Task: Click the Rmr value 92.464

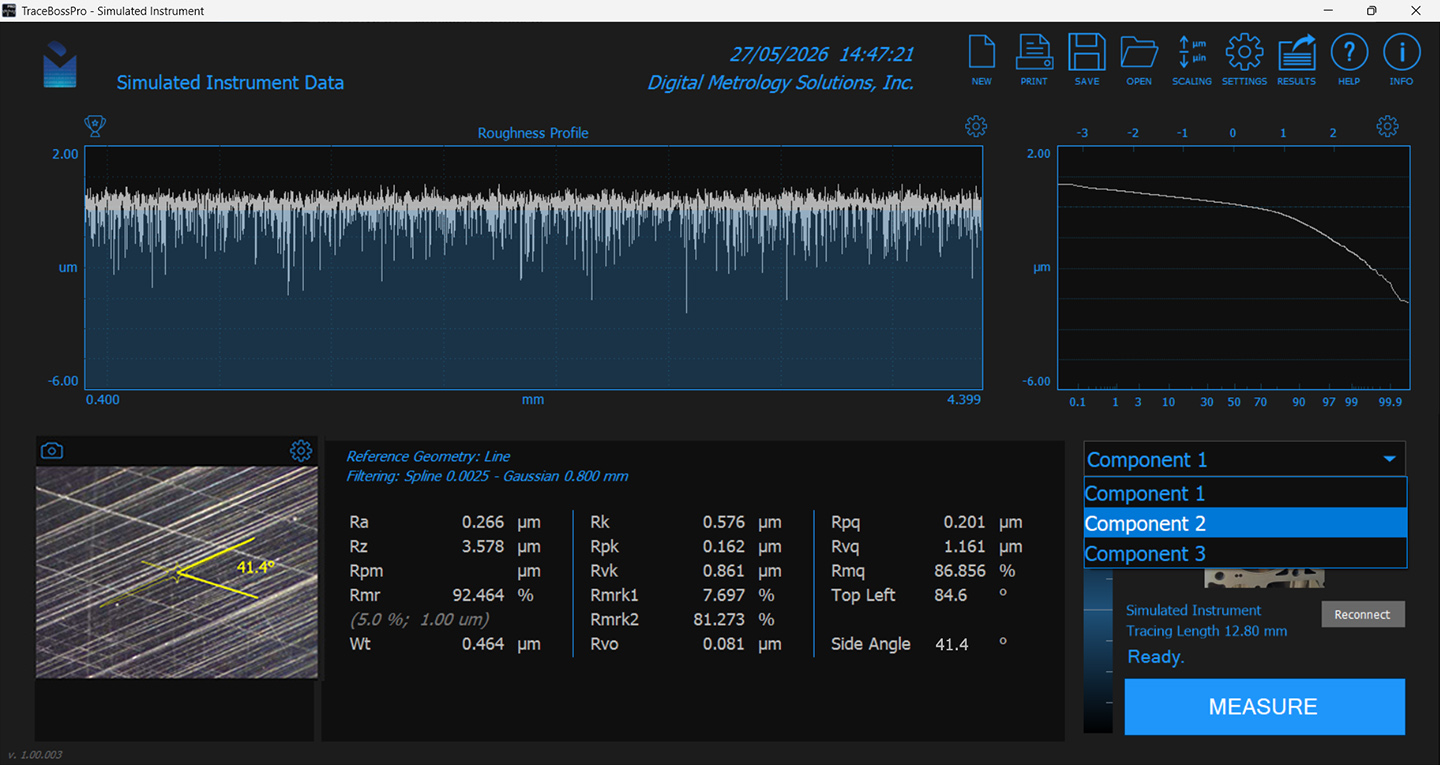Action: [478, 595]
